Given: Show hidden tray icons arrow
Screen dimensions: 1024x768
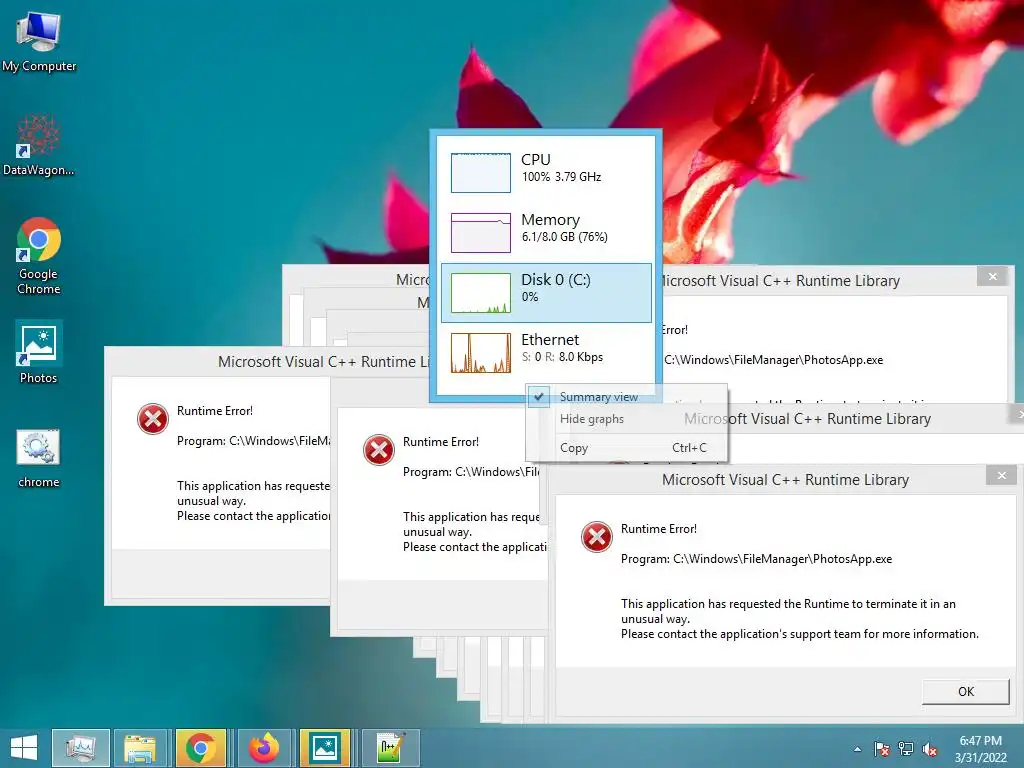Looking at the screenshot, I should tap(857, 749).
